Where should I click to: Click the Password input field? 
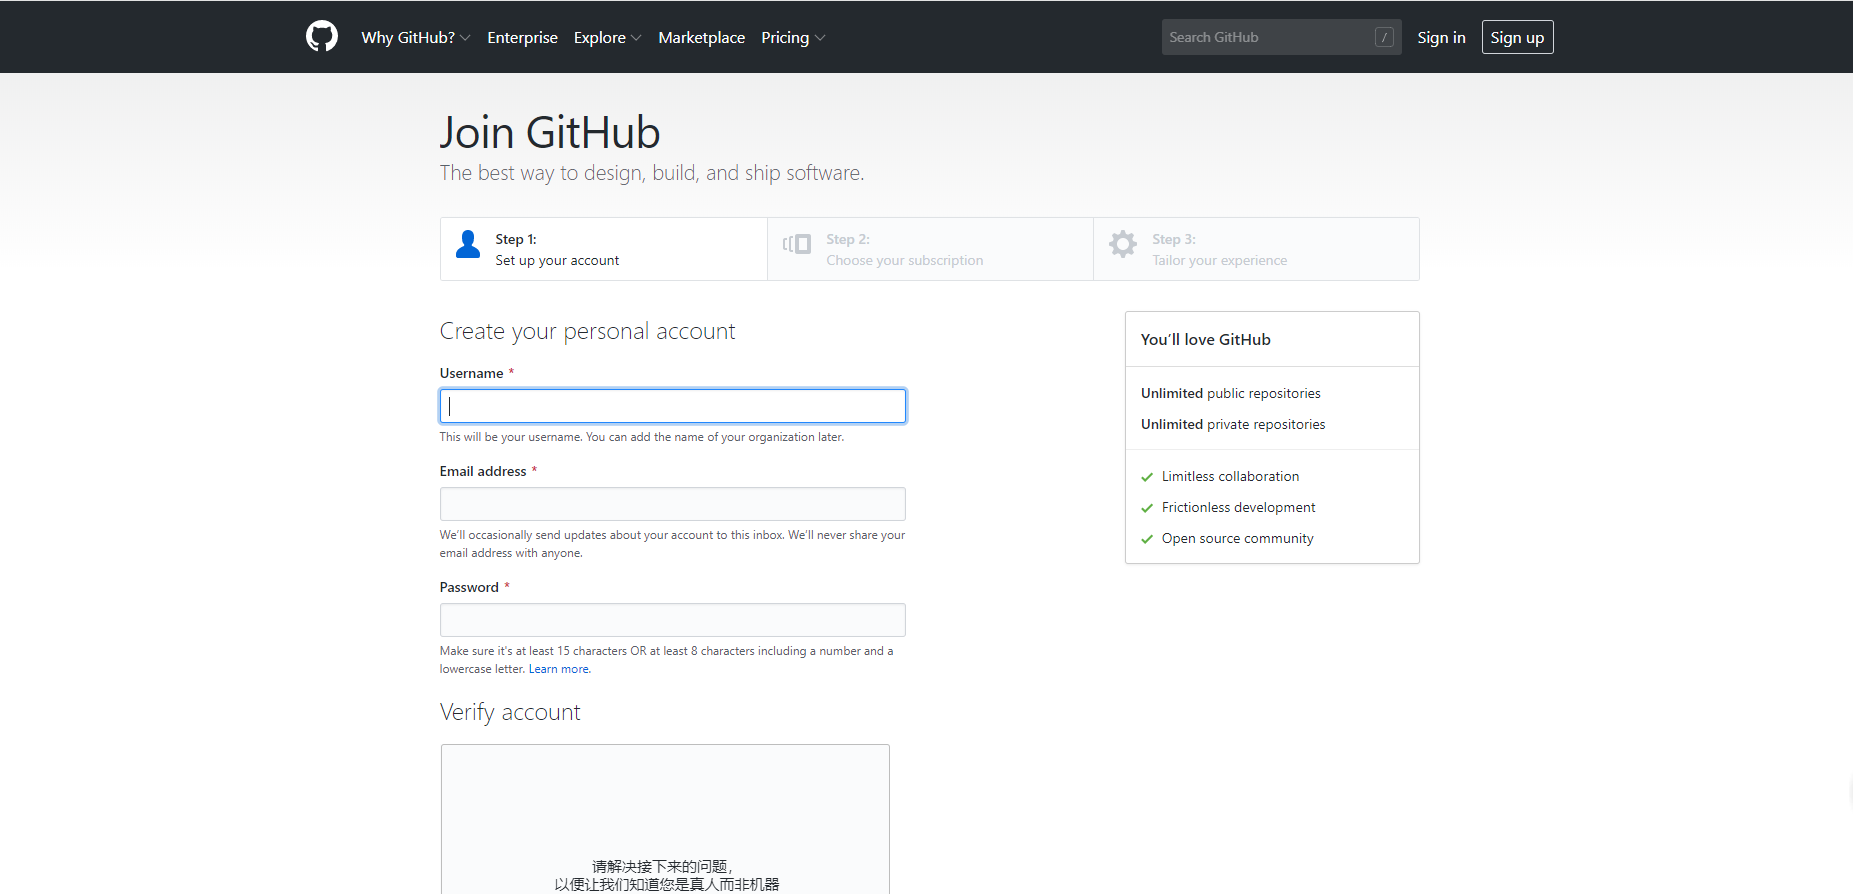pos(673,620)
